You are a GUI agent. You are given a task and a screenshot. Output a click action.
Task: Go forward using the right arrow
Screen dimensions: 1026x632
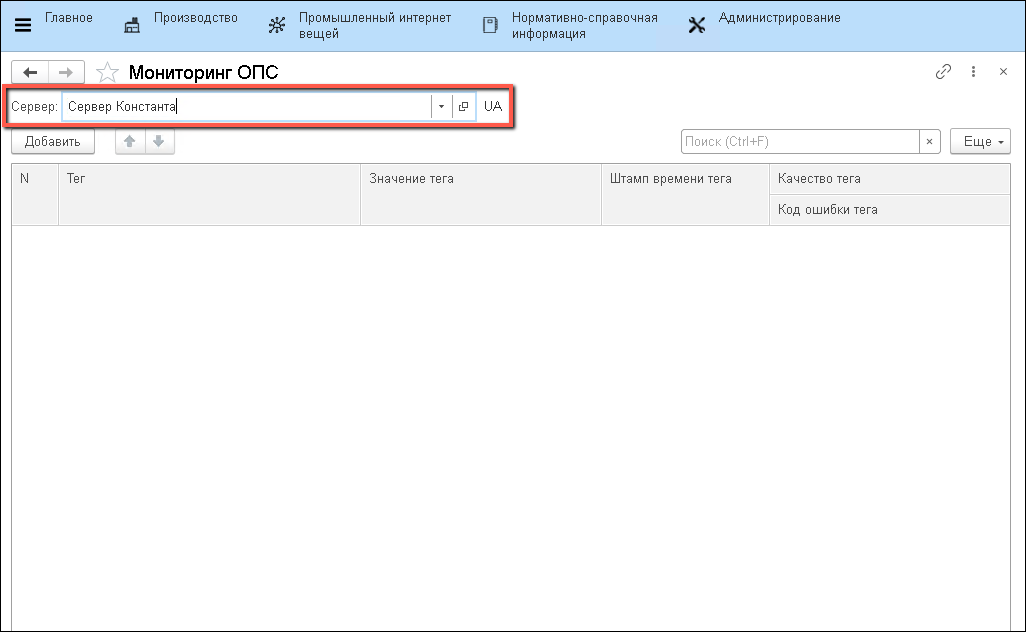[66, 72]
